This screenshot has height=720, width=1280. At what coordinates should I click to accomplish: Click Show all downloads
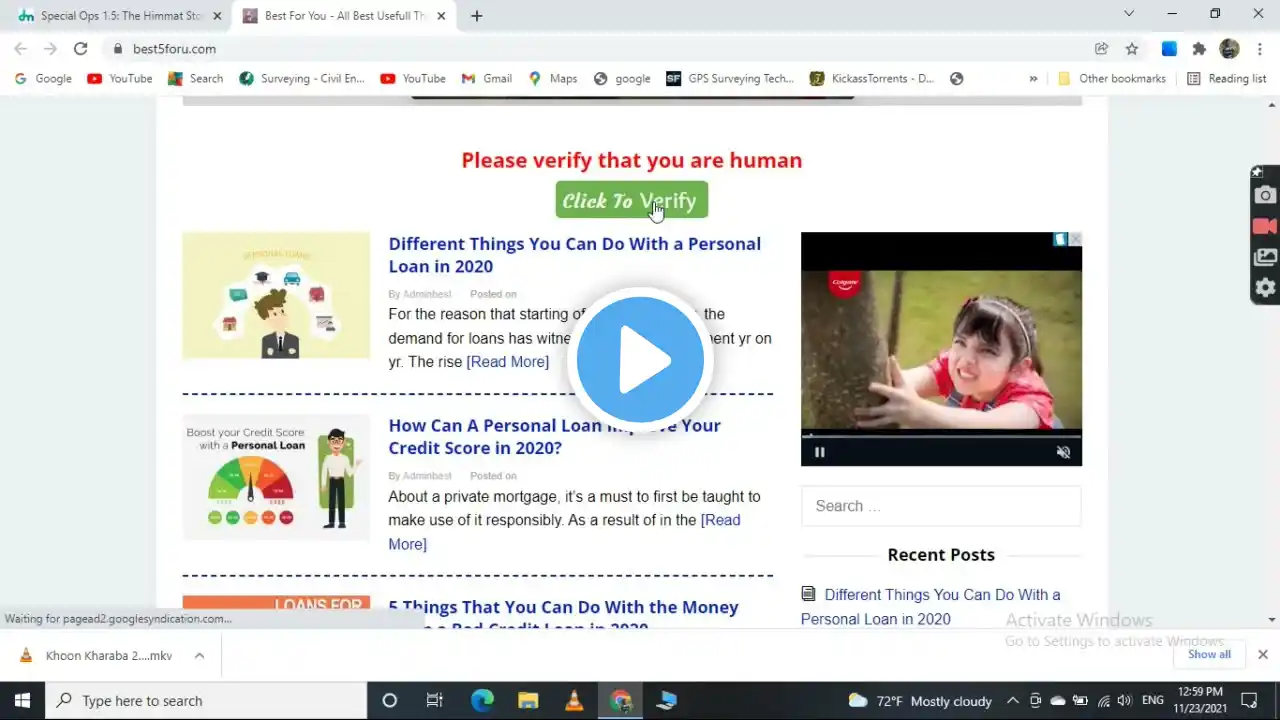1209,655
